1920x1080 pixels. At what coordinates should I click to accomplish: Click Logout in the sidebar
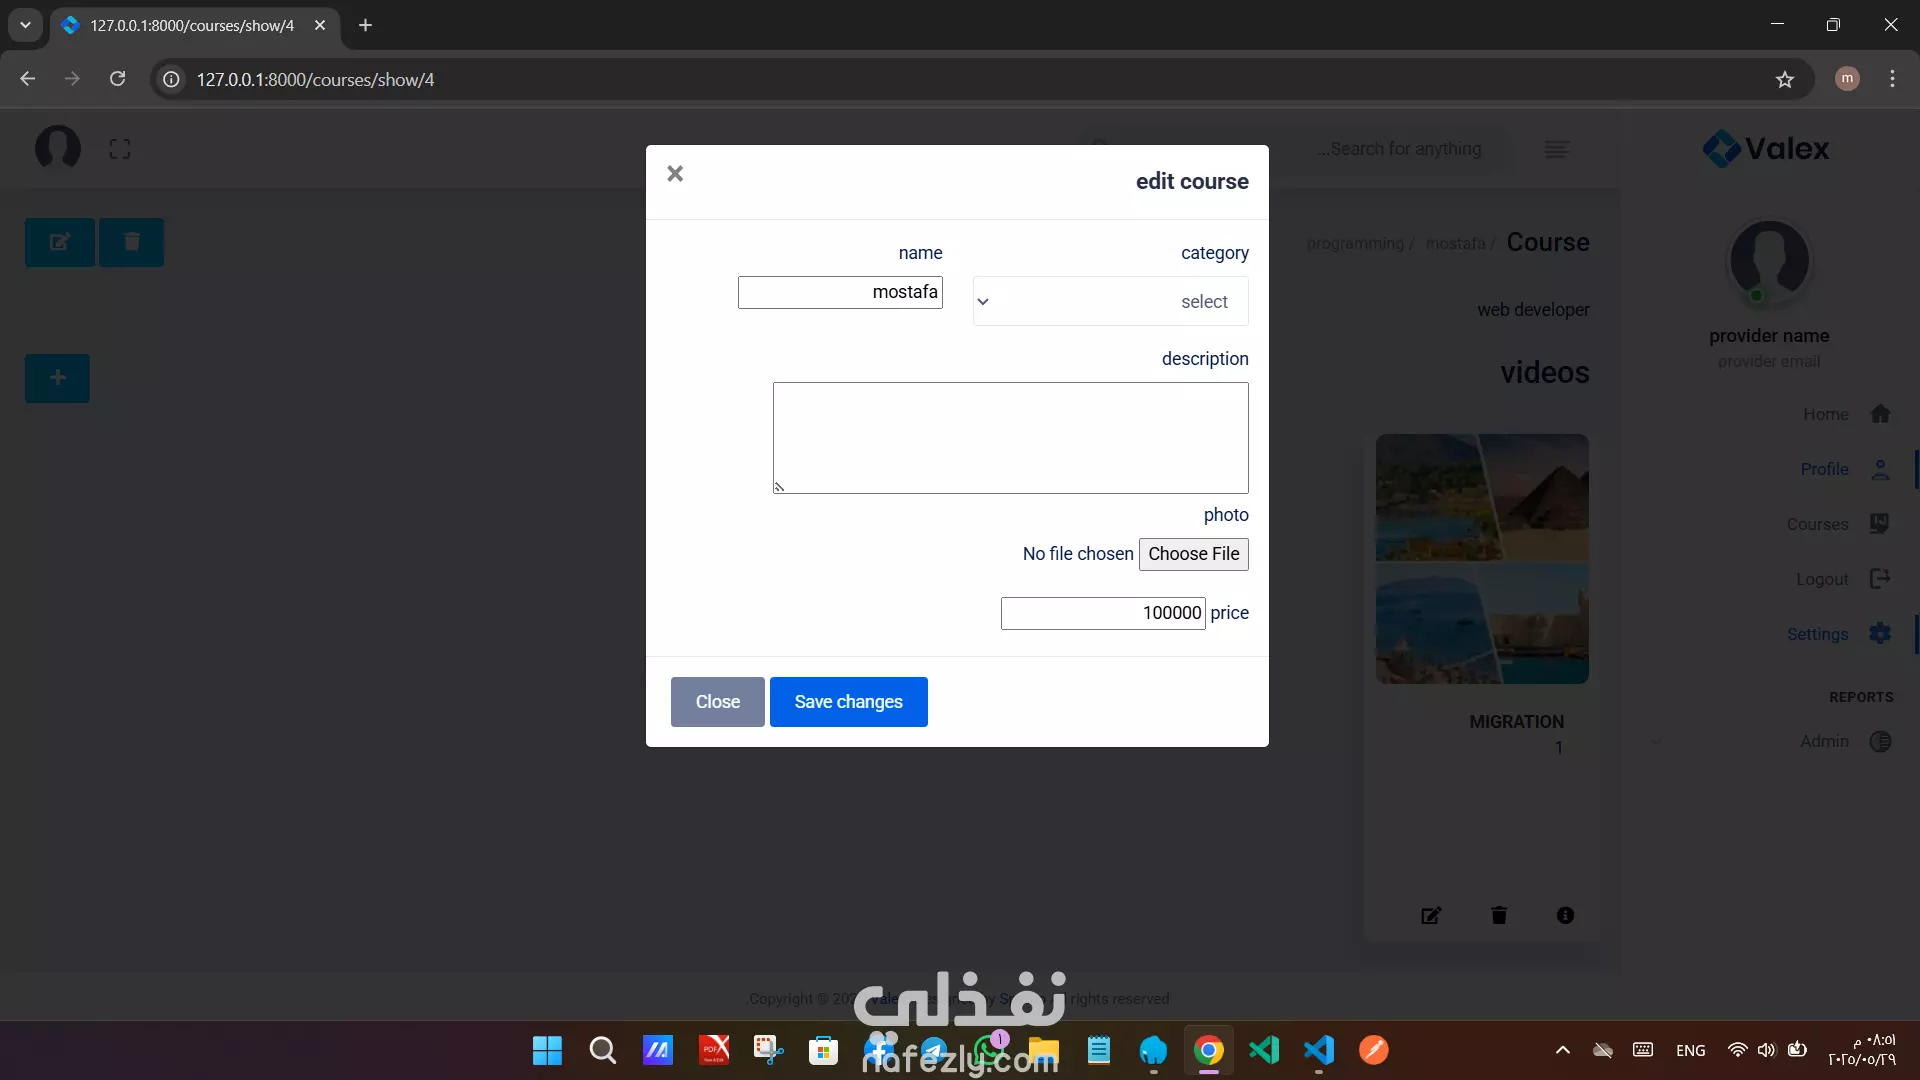click(x=1843, y=579)
